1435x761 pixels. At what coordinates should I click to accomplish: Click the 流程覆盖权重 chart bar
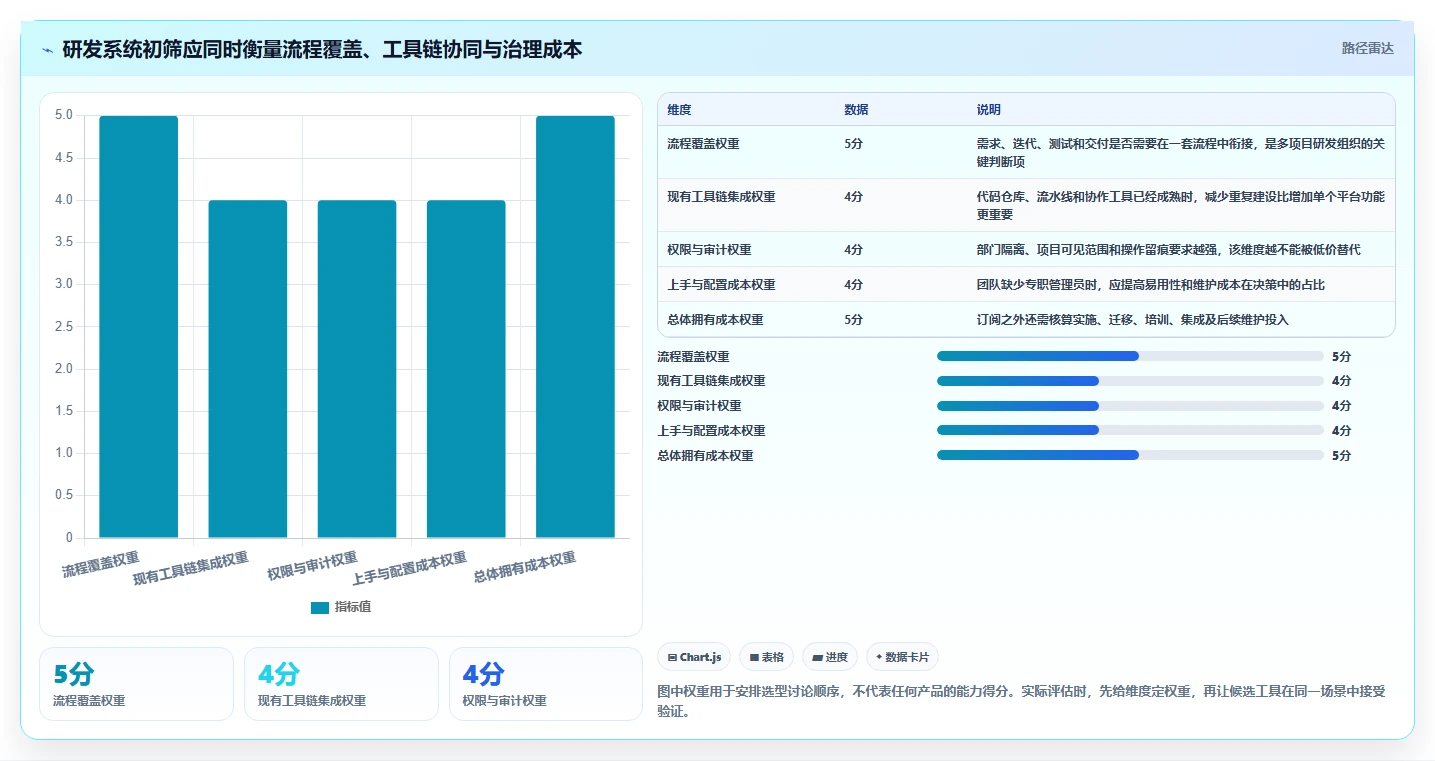(x=138, y=327)
